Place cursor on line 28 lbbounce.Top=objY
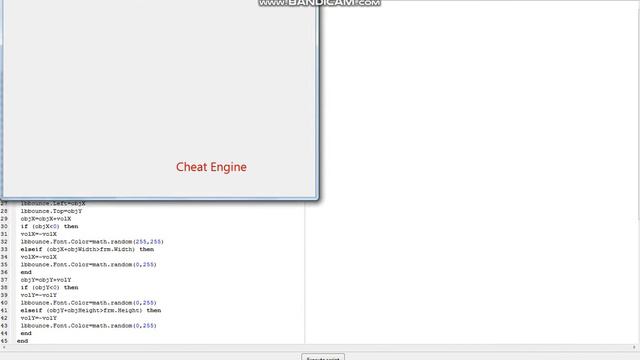Screen dimensions: 640x360 (x=51, y=211)
